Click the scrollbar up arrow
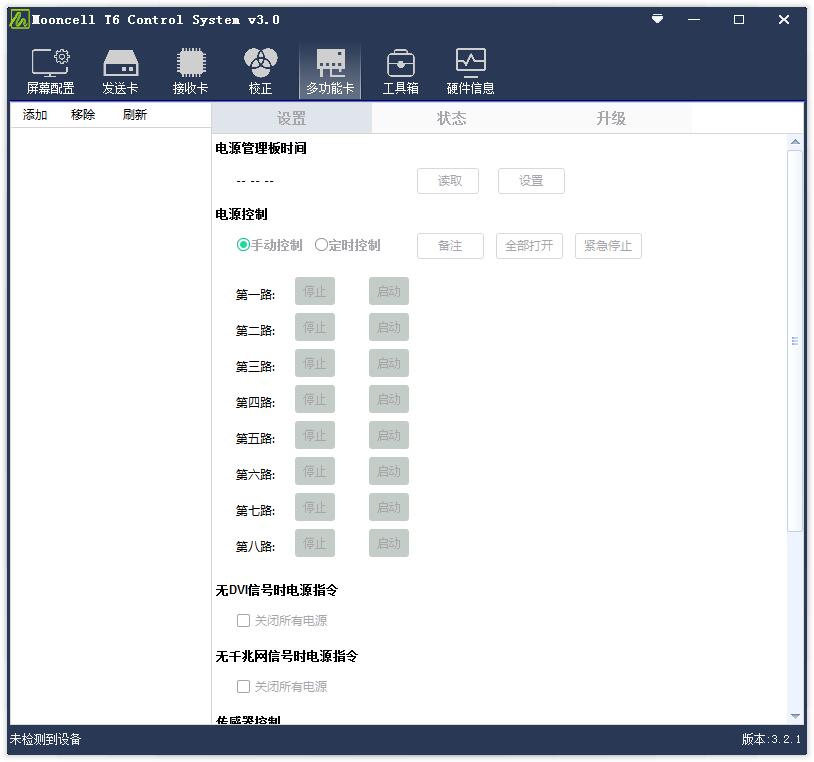The height and width of the screenshot is (762, 814). coord(795,142)
